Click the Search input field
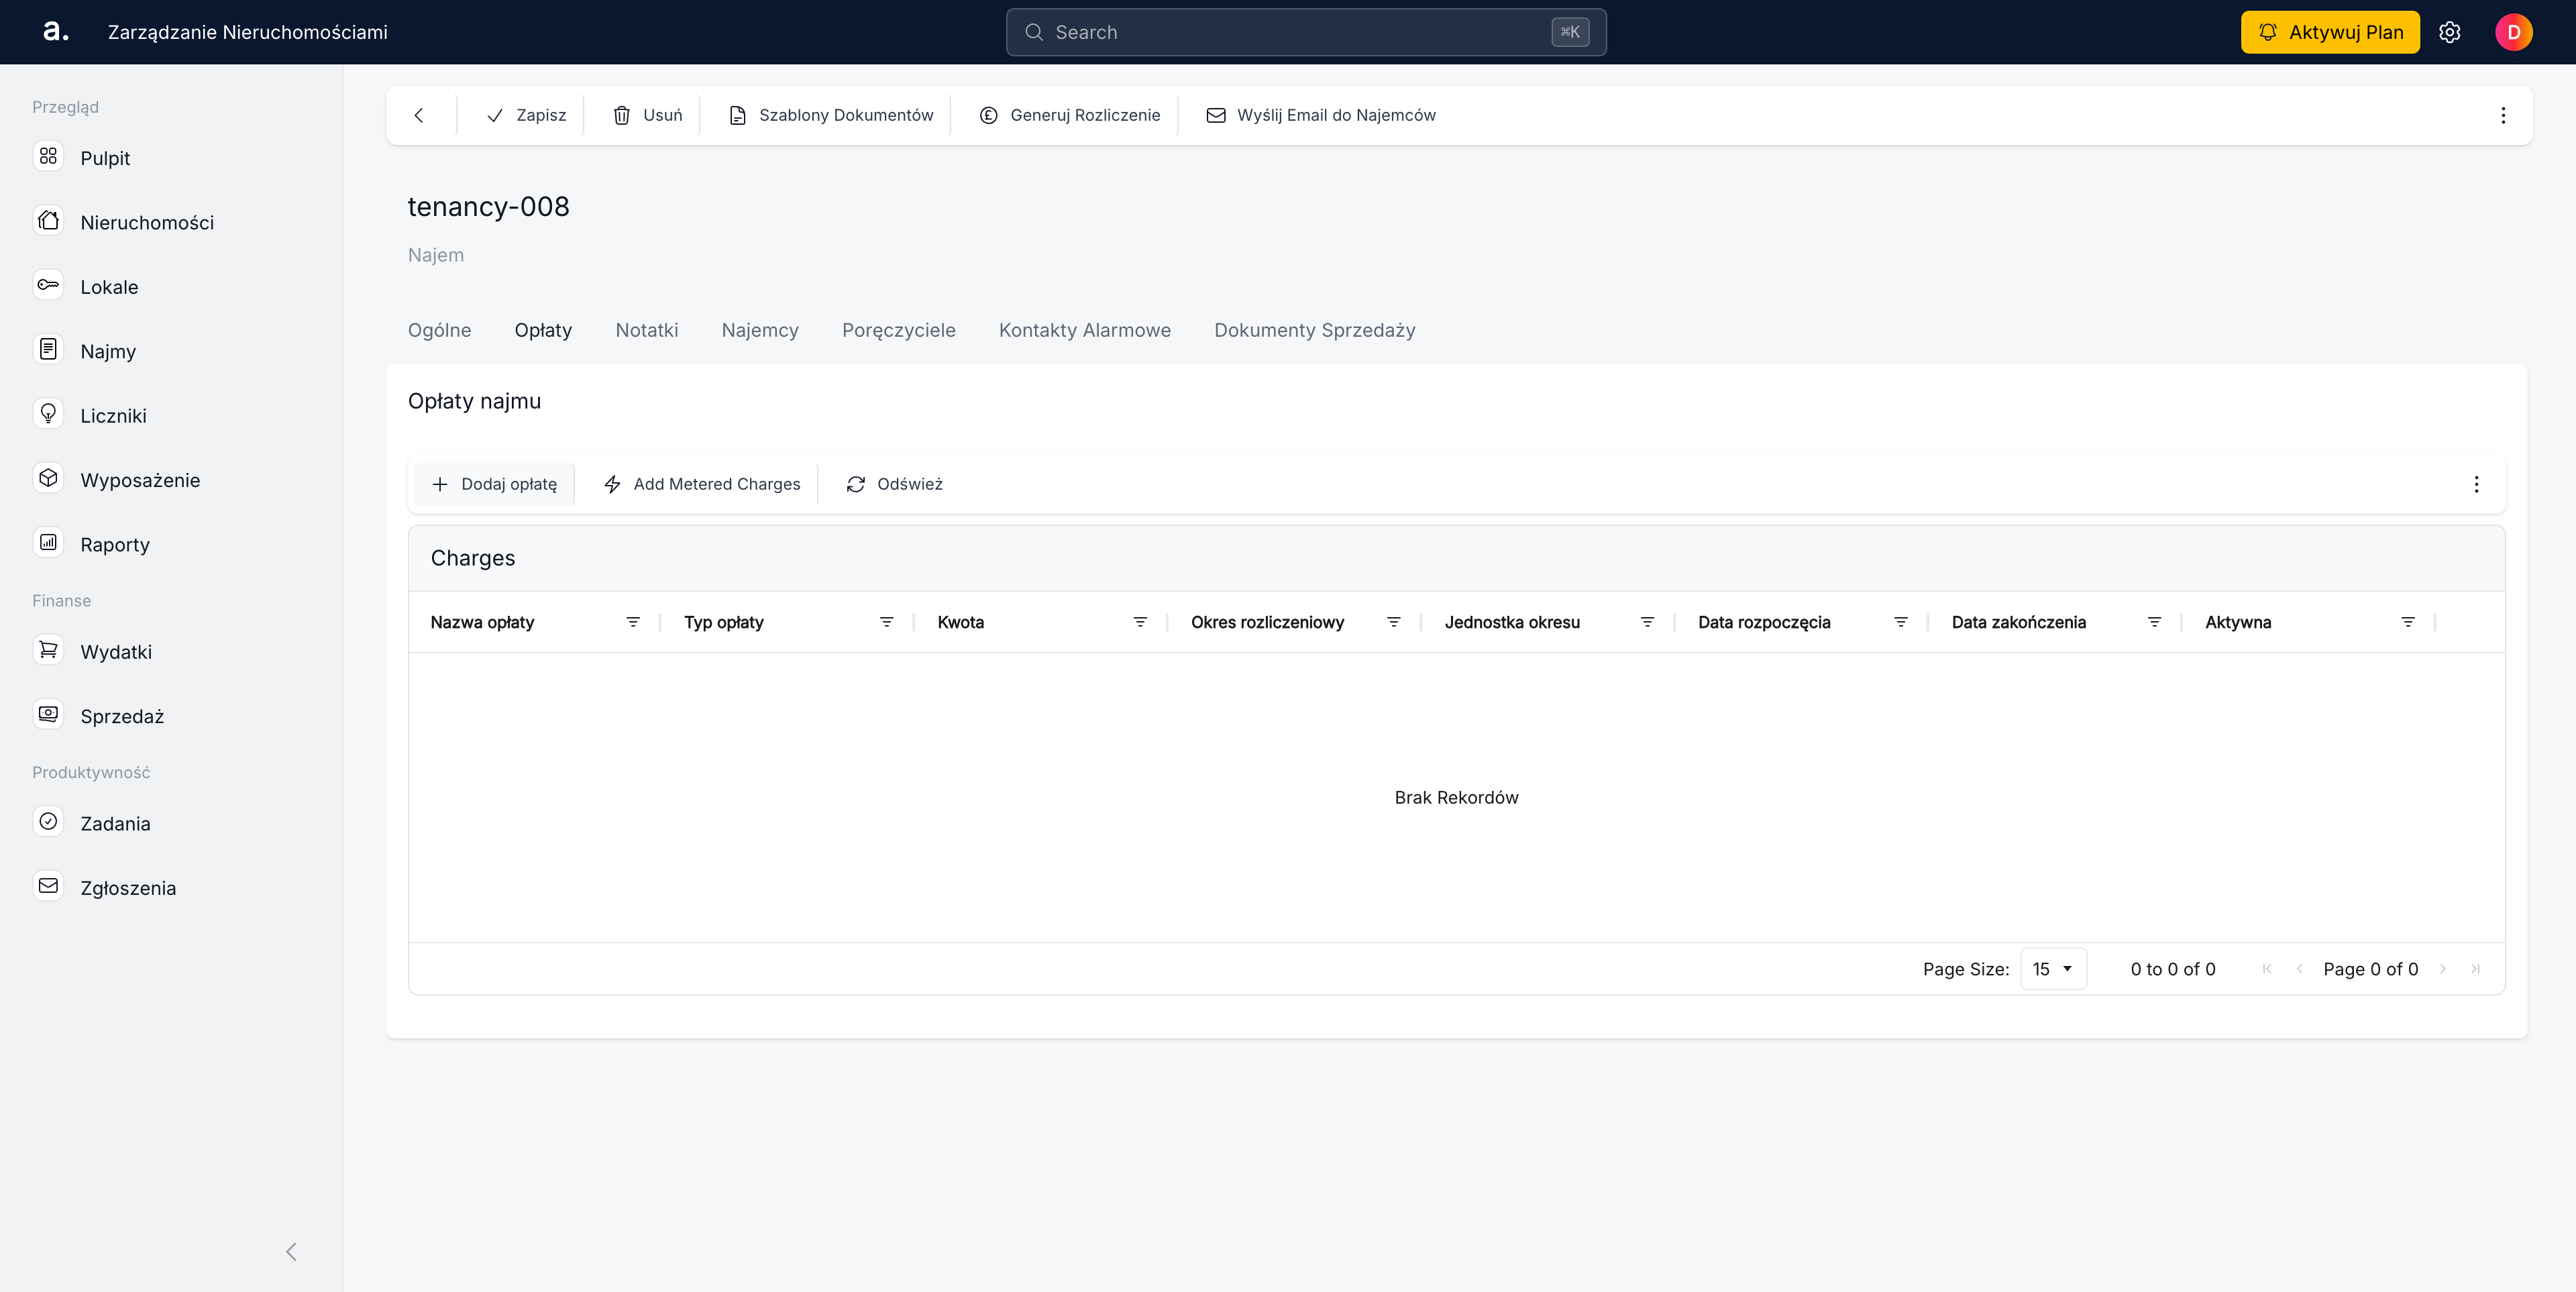 click(x=1306, y=32)
